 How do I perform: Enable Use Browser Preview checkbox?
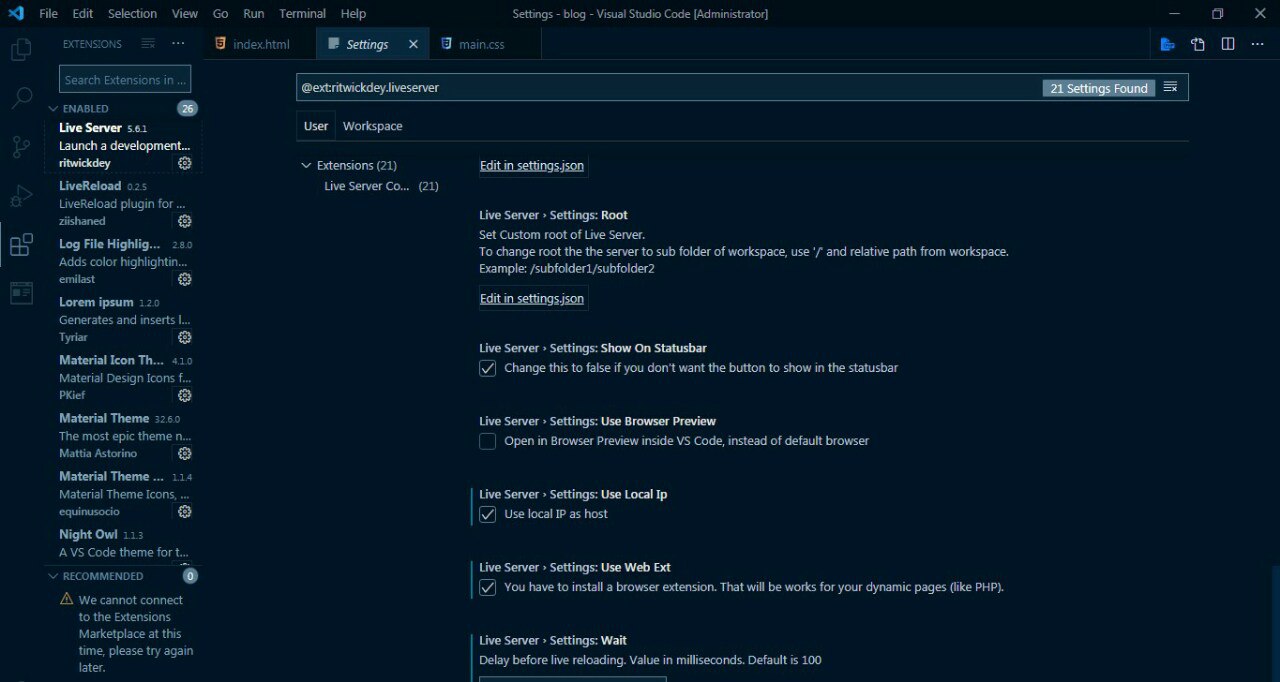pyautogui.click(x=488, y=441)
